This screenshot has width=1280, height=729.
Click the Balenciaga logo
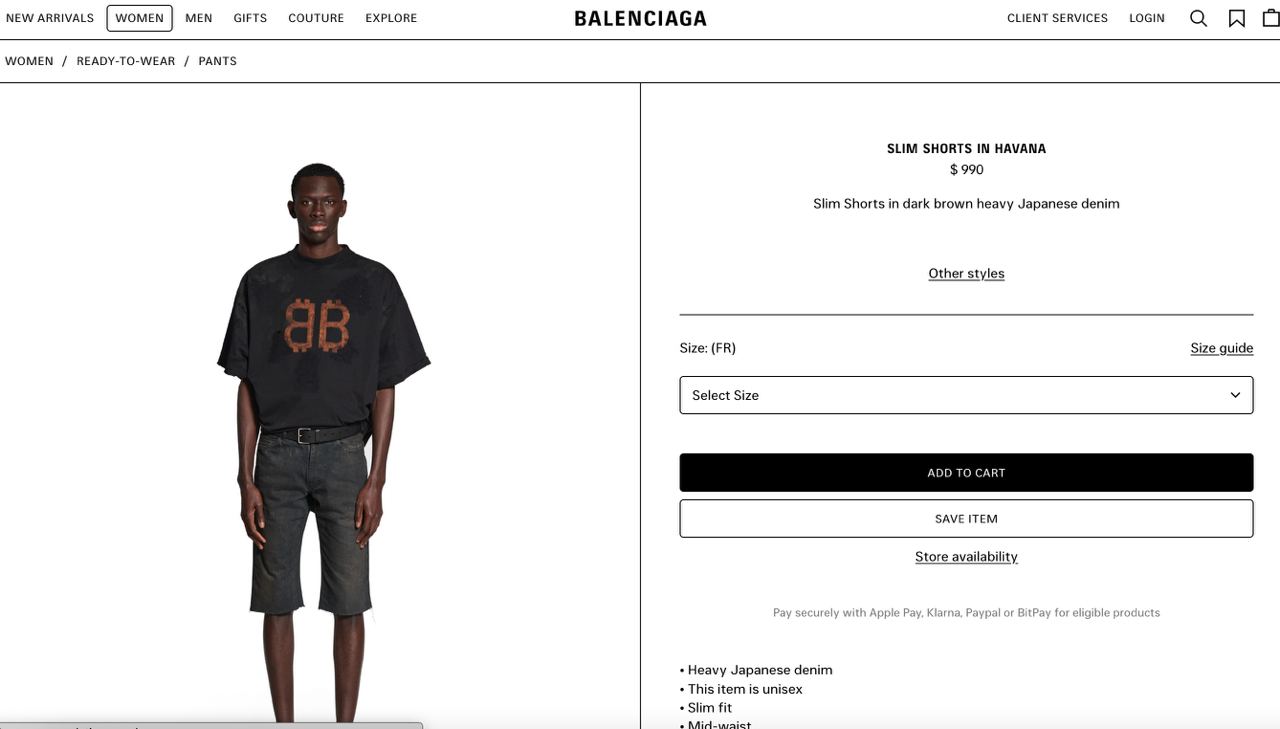click(x=640, y=18)
